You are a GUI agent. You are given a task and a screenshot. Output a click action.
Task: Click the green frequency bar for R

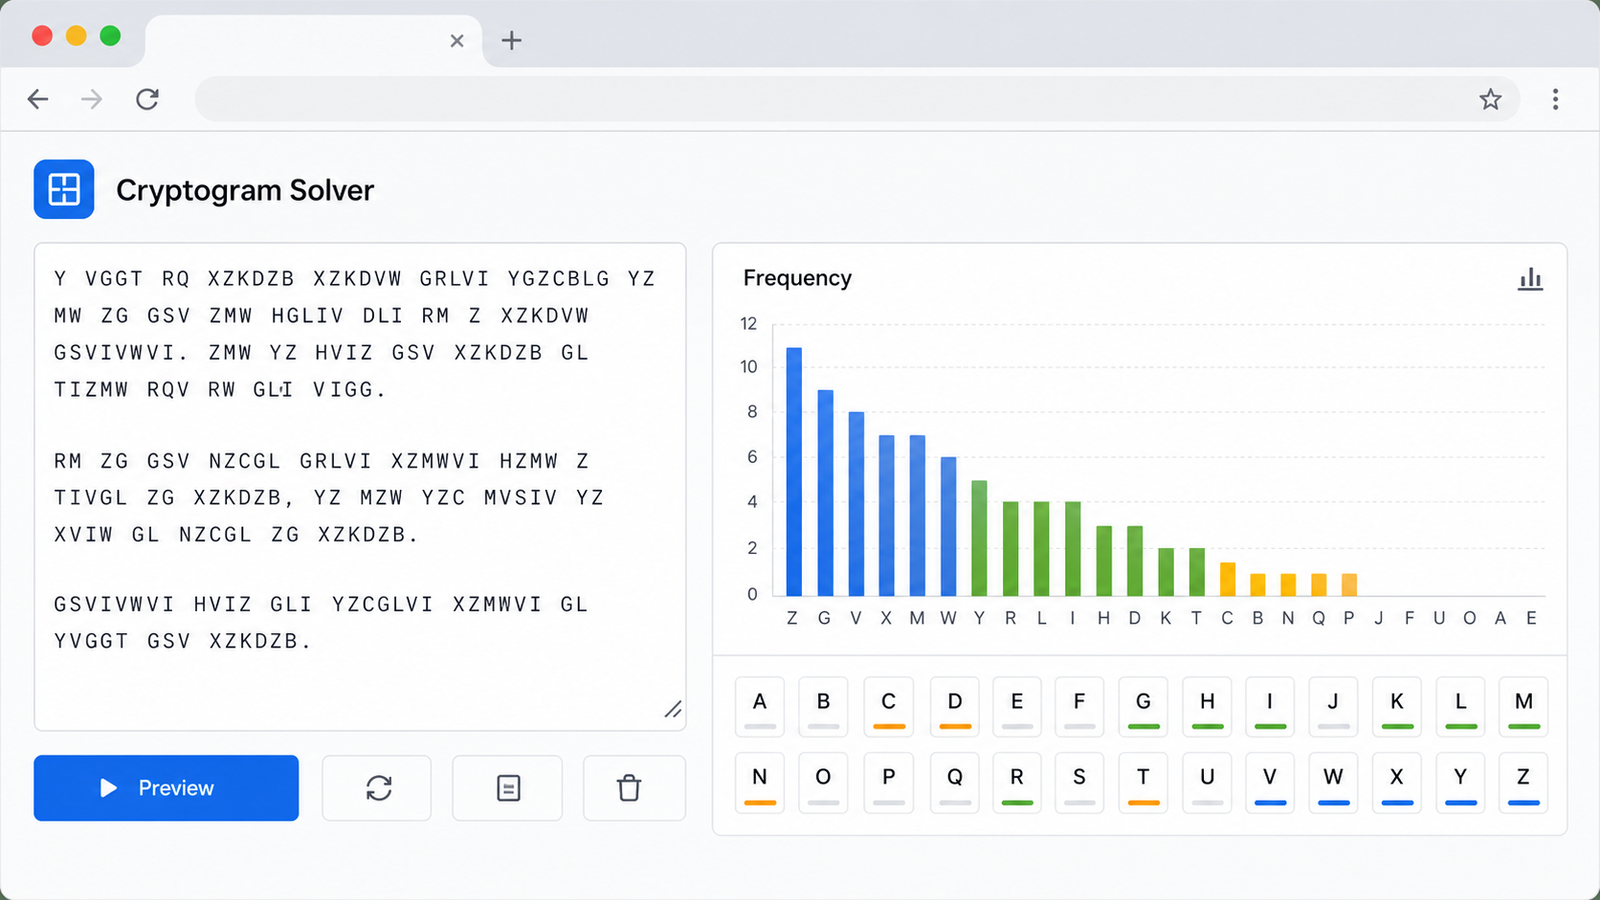(x=1010, y=549)
